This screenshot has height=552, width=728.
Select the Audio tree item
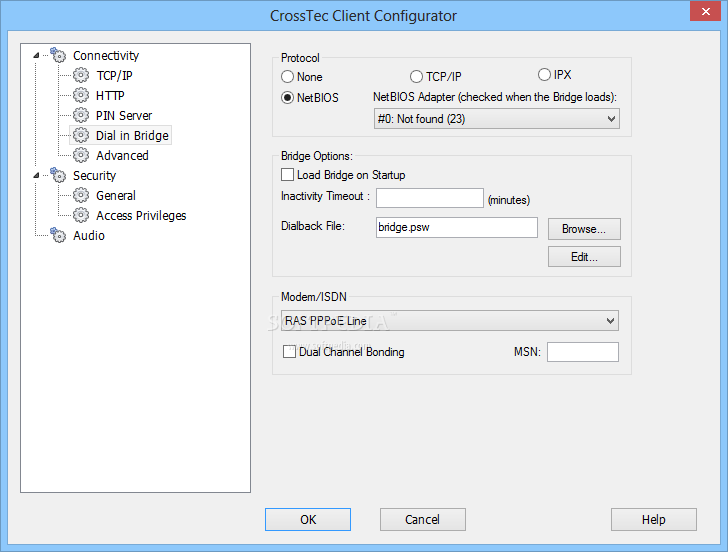point(89,235)
